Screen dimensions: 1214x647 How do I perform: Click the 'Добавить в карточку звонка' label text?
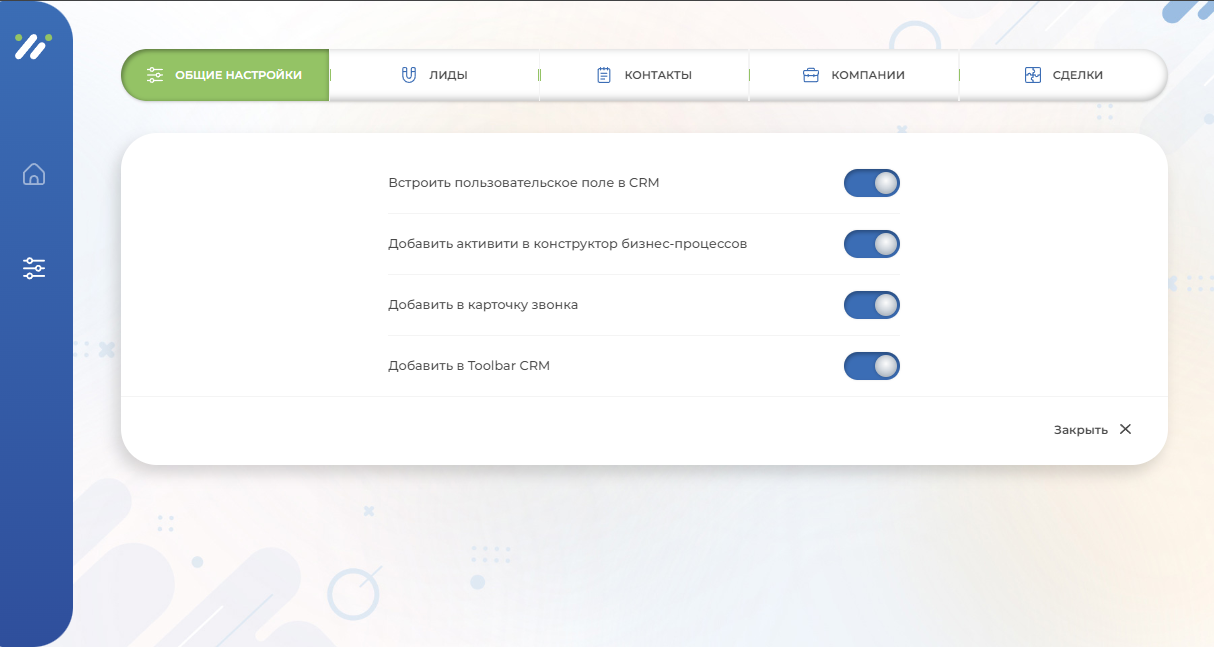pyautogui.click(x=483, y=305)
